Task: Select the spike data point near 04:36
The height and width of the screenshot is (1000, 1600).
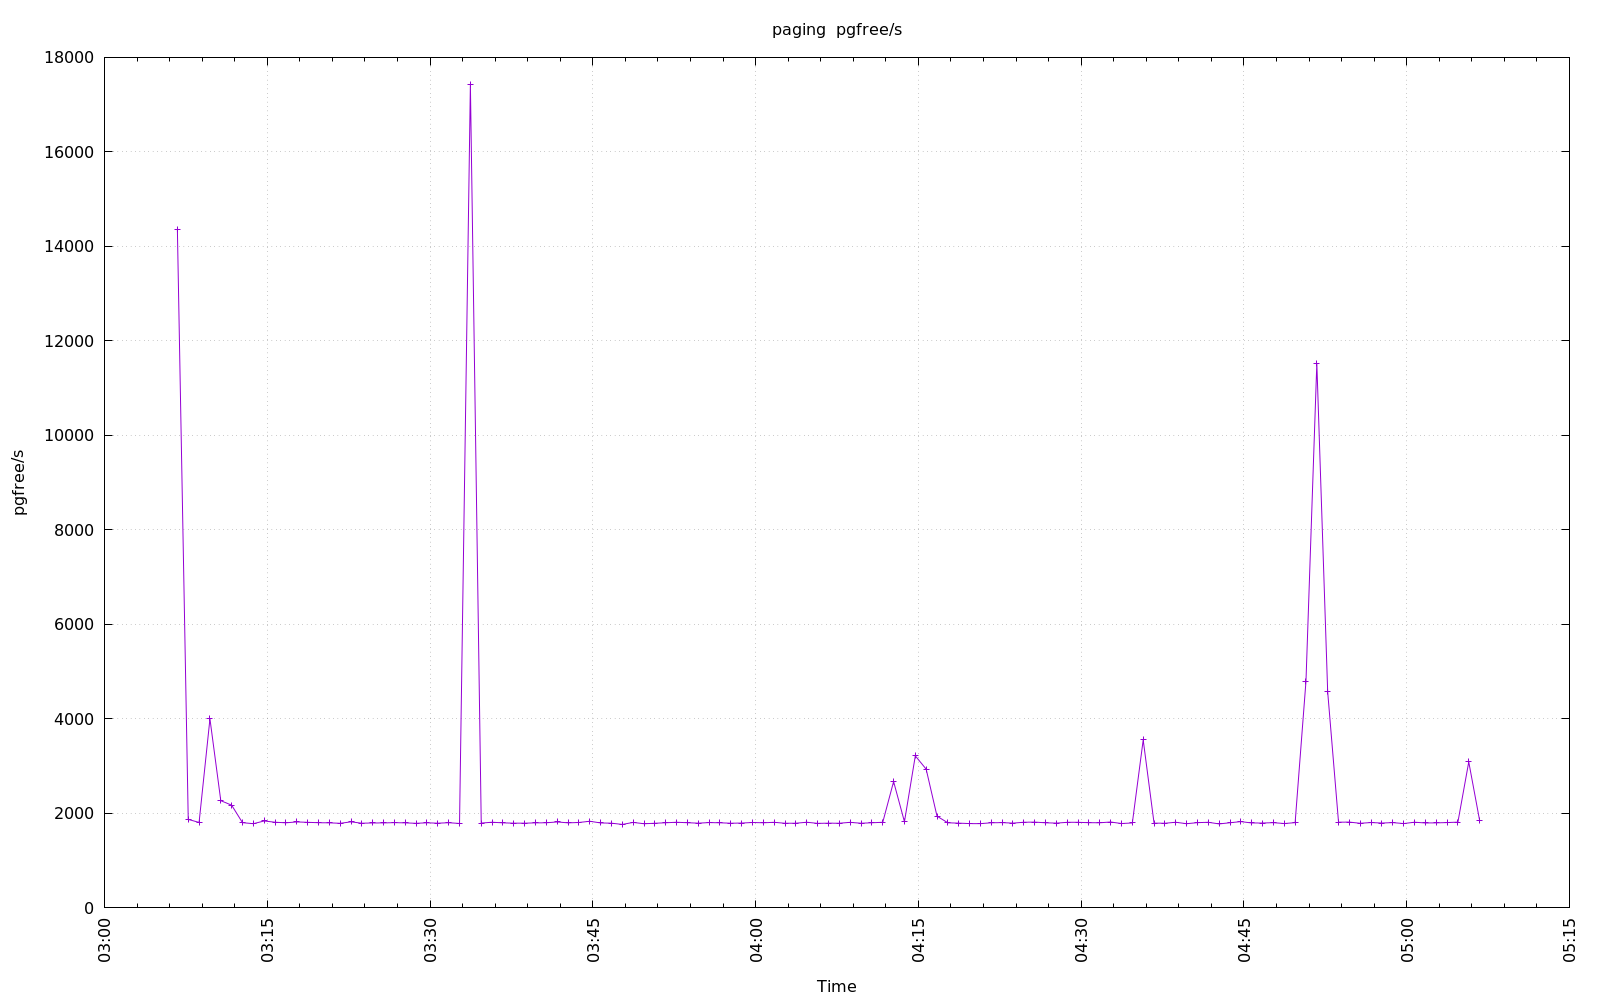Action: (x=1143, y=739)
